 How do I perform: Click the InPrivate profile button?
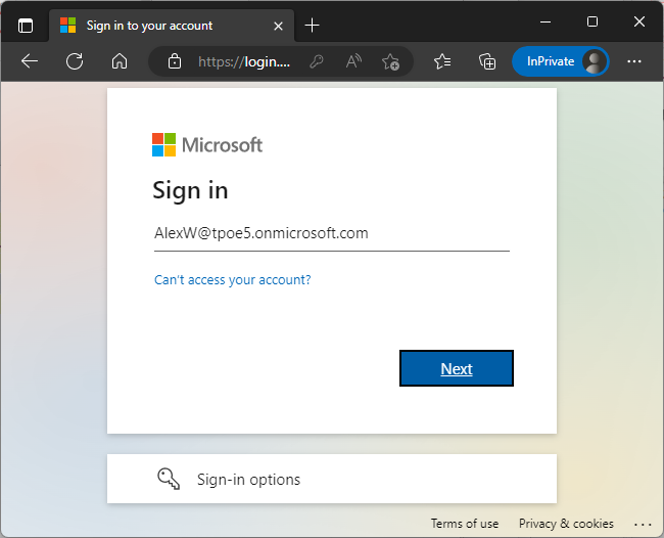(560, 62)
